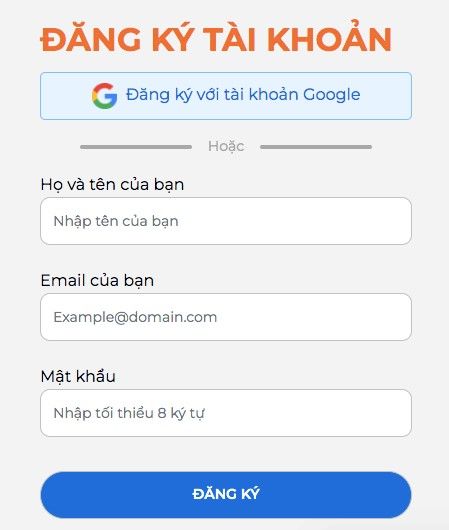This screenshot has width=449, height=530.
Task: Click the email address input field
Action: pos(226,317)
